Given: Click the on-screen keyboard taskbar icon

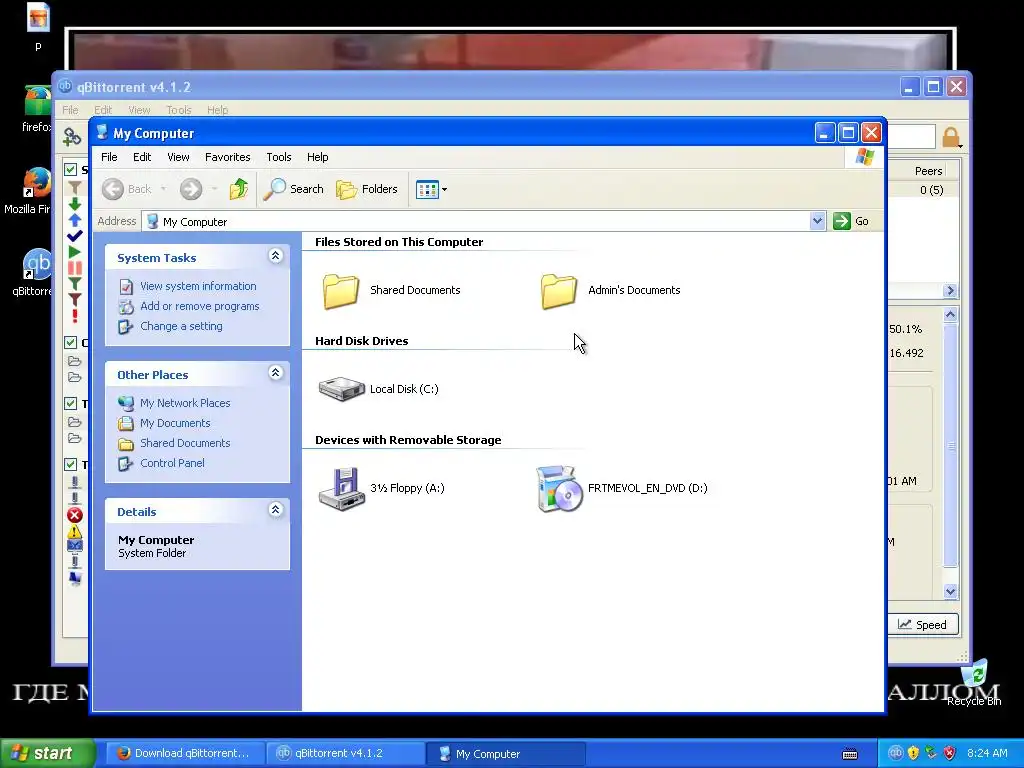Looking at the screenshot, I should click(850, 754).
